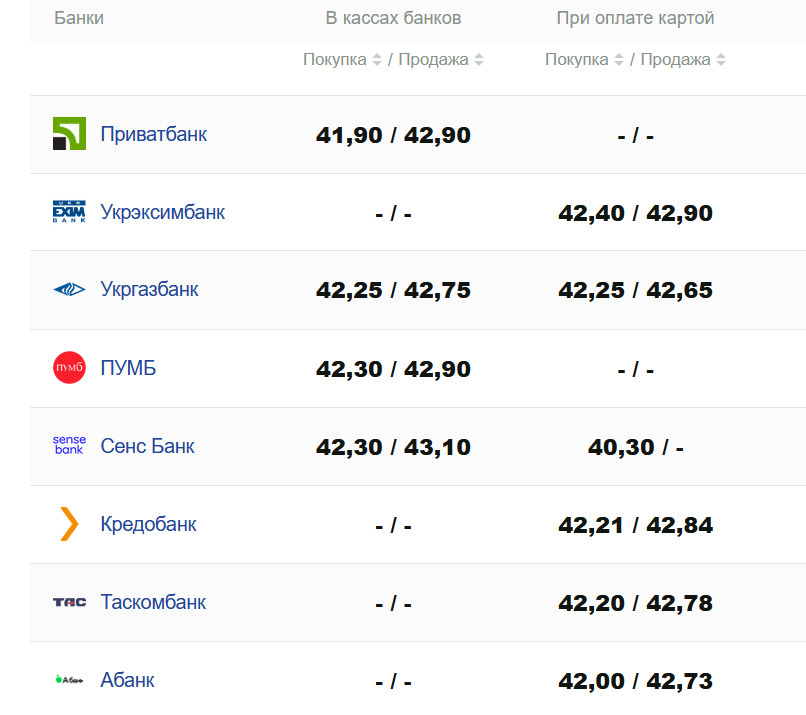
Task: Open the Абанк bank link
Action: [x=127, y=680]
